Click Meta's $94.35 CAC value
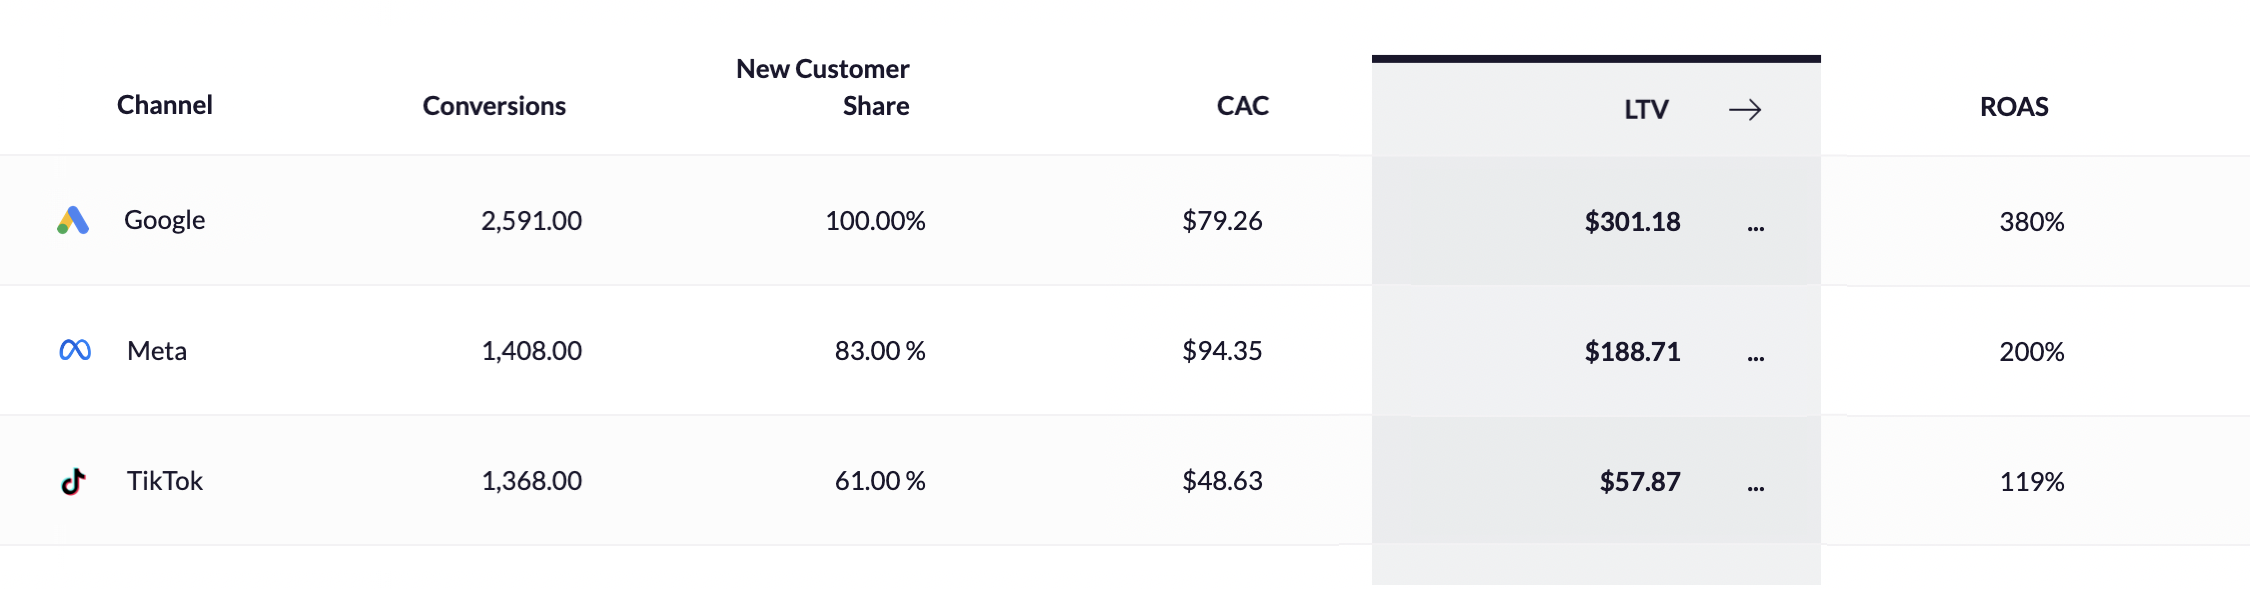 pos(1222,350)
